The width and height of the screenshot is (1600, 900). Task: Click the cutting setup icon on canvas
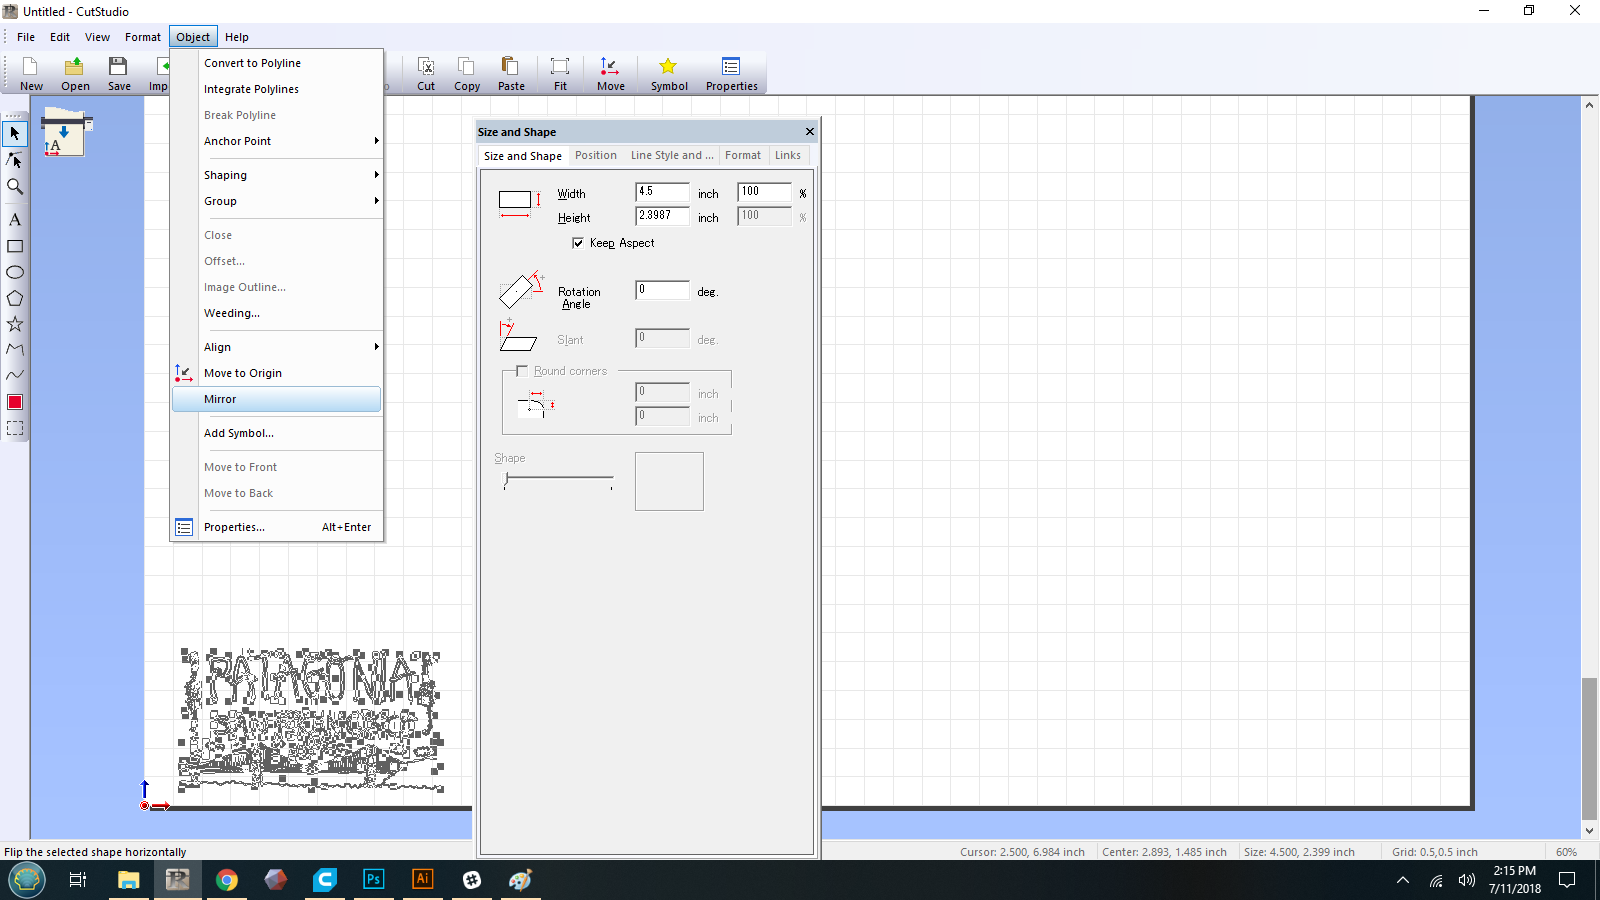pos(65,135)
